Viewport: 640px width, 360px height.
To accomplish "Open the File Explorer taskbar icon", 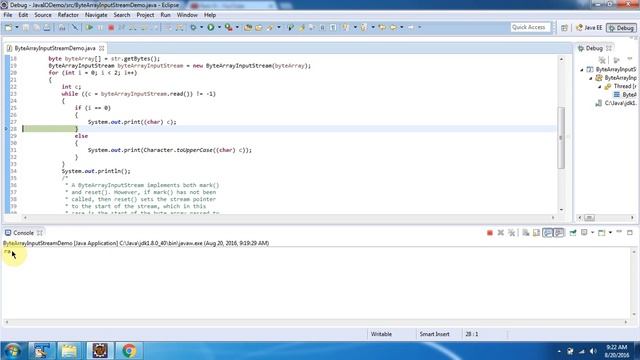I will pos(69,351).
